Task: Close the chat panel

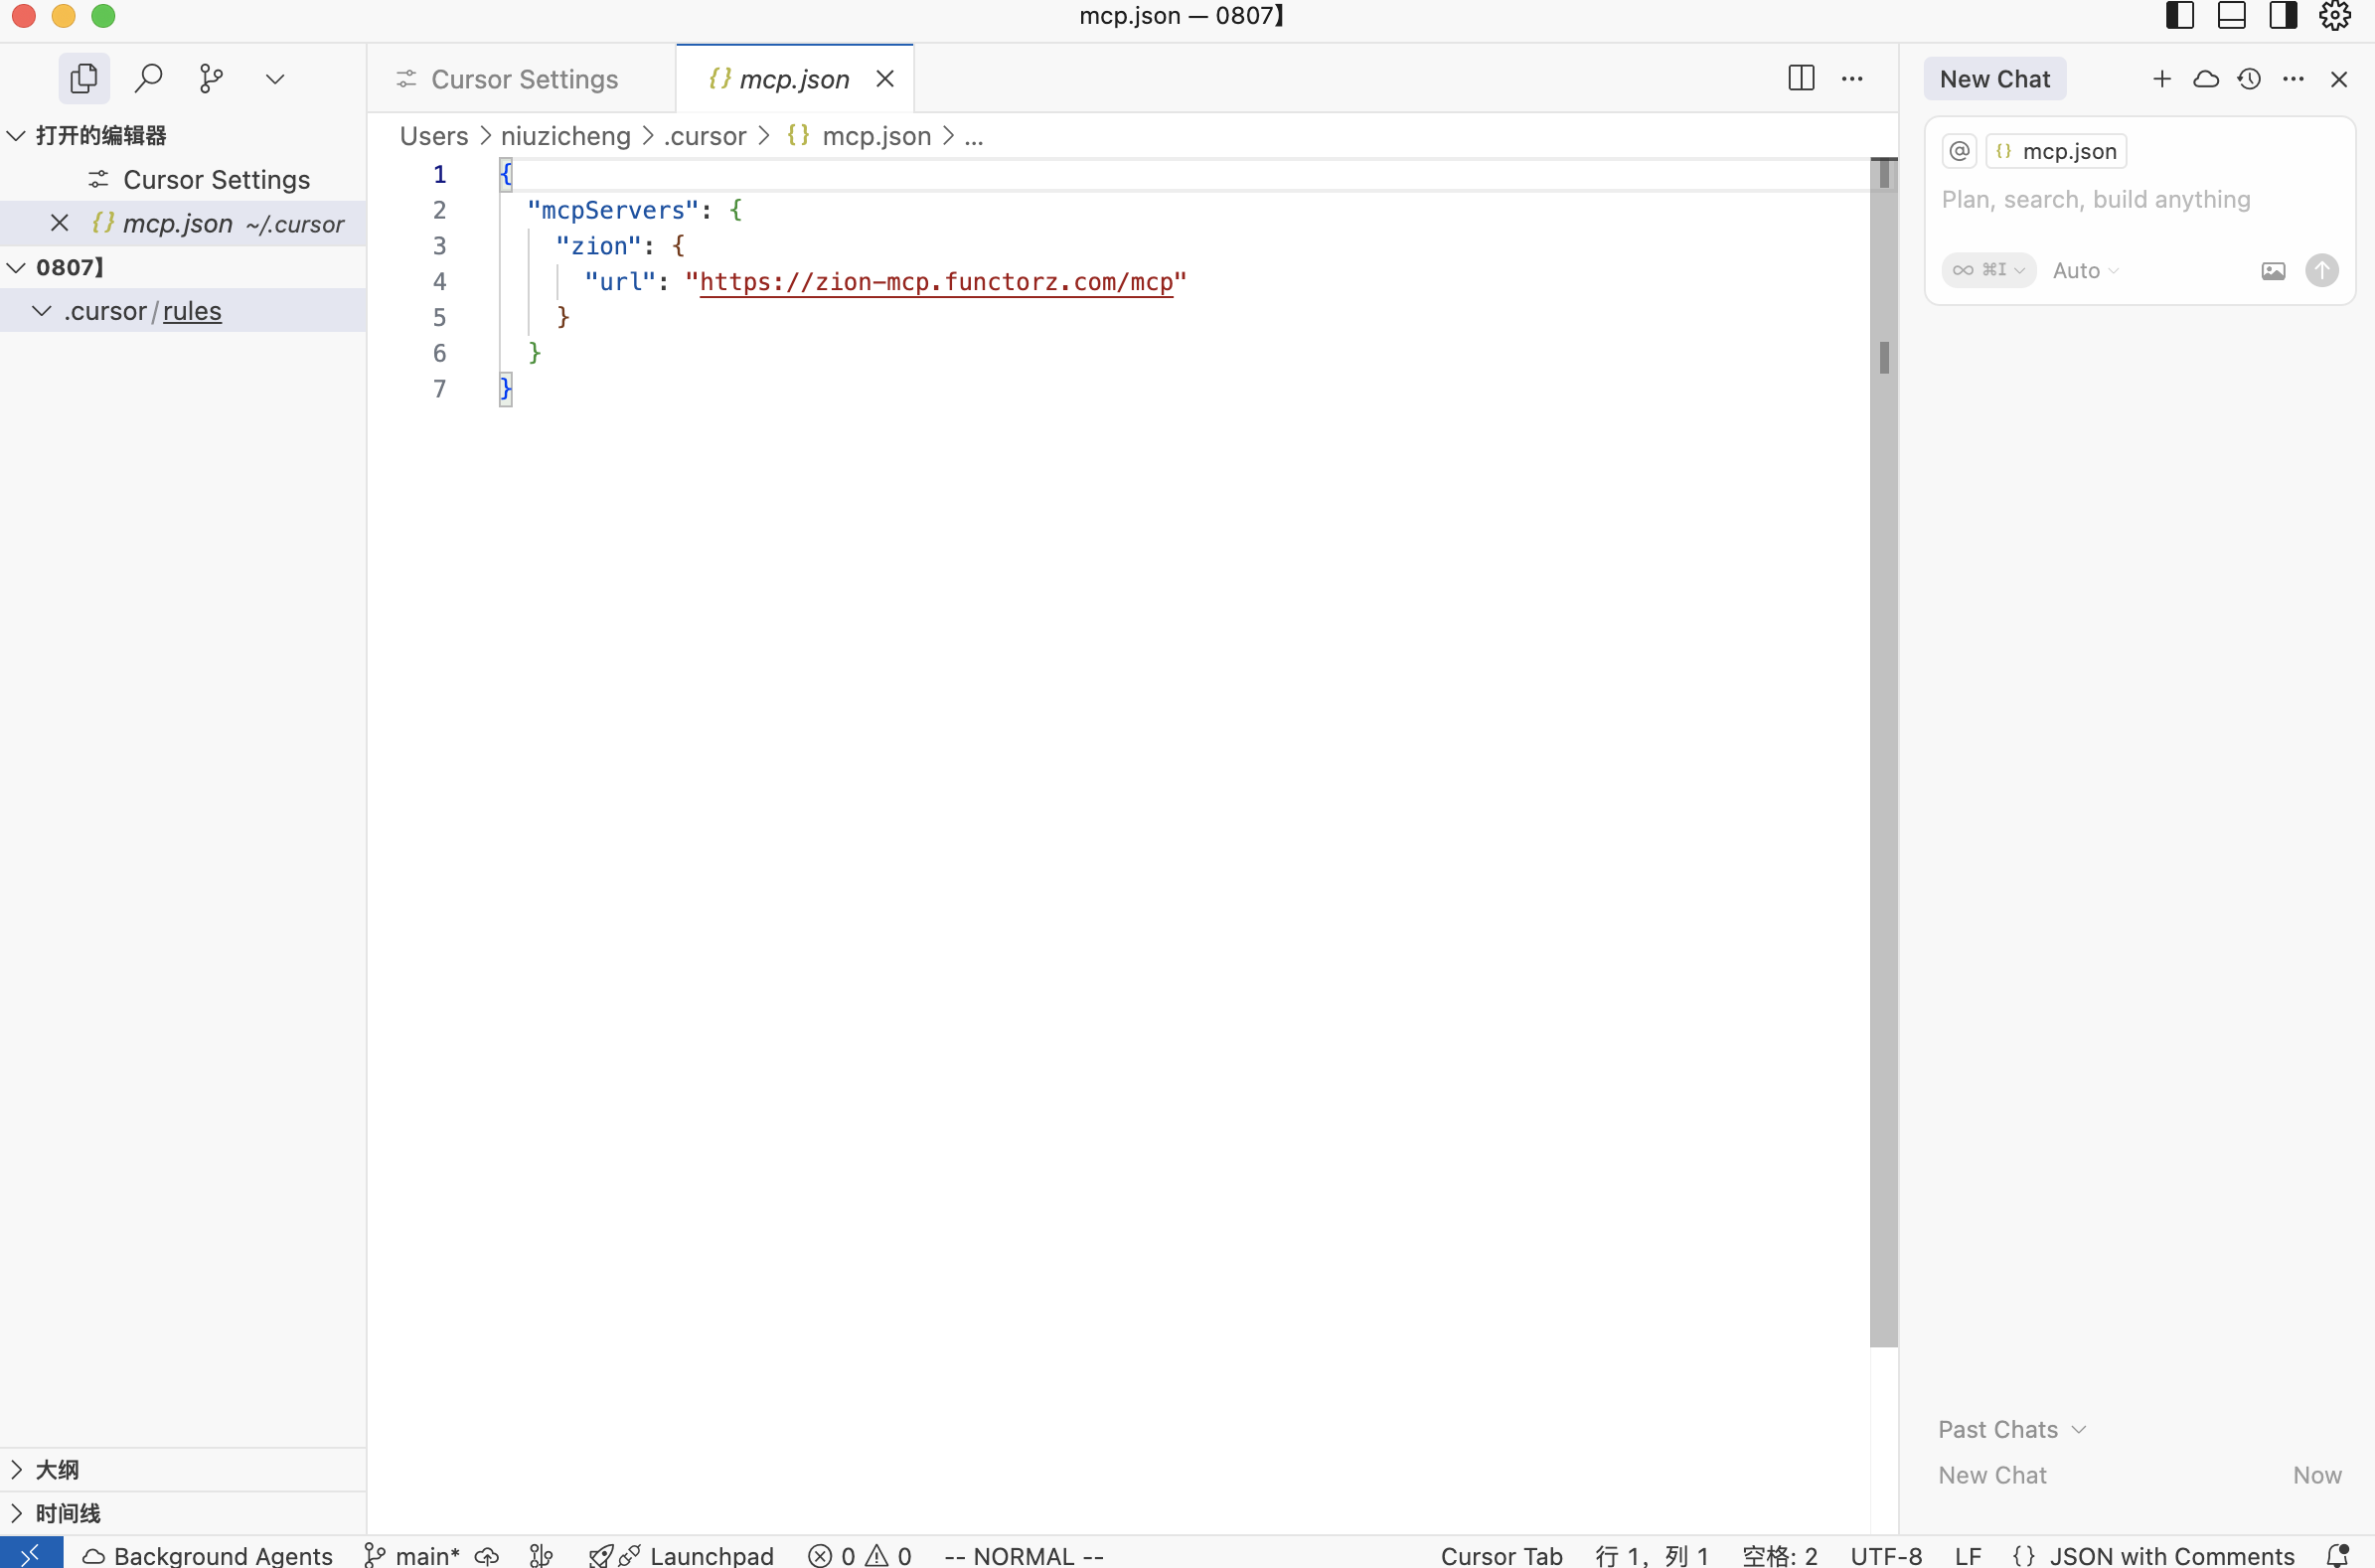Action: tap(2339, 79)
